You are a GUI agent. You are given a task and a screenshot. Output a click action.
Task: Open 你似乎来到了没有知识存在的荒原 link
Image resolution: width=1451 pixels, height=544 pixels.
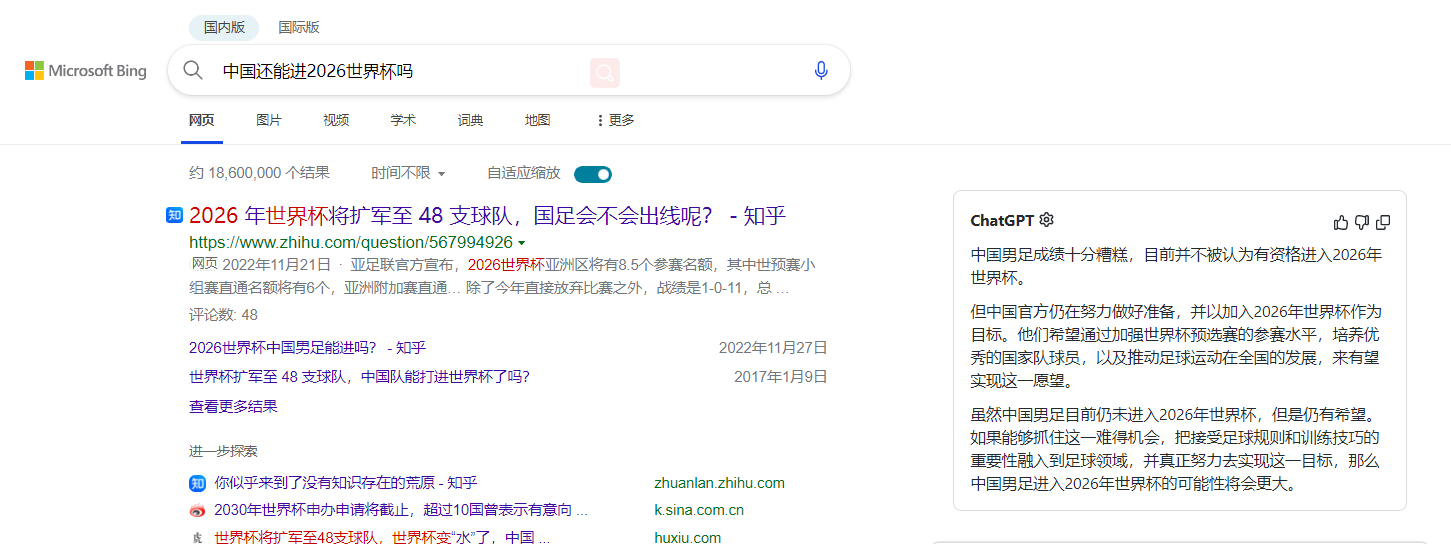346,483
